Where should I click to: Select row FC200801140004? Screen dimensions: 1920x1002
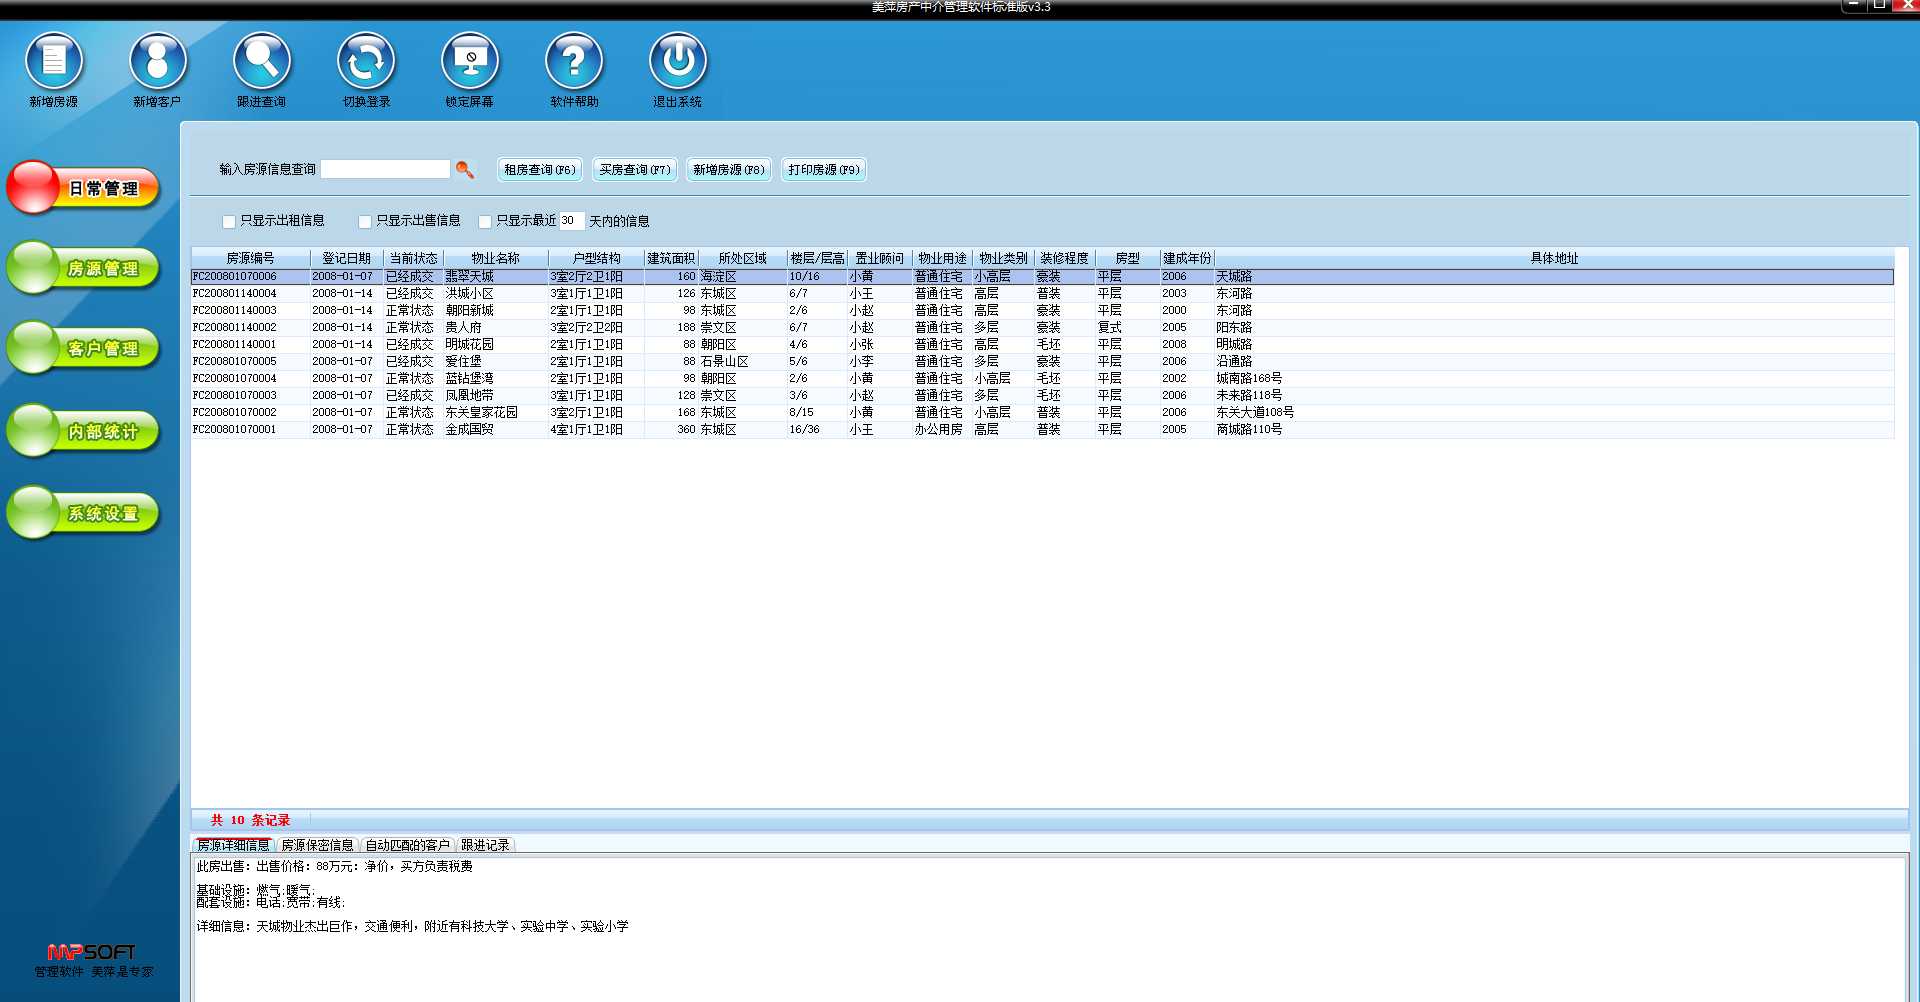[1042, 293]
